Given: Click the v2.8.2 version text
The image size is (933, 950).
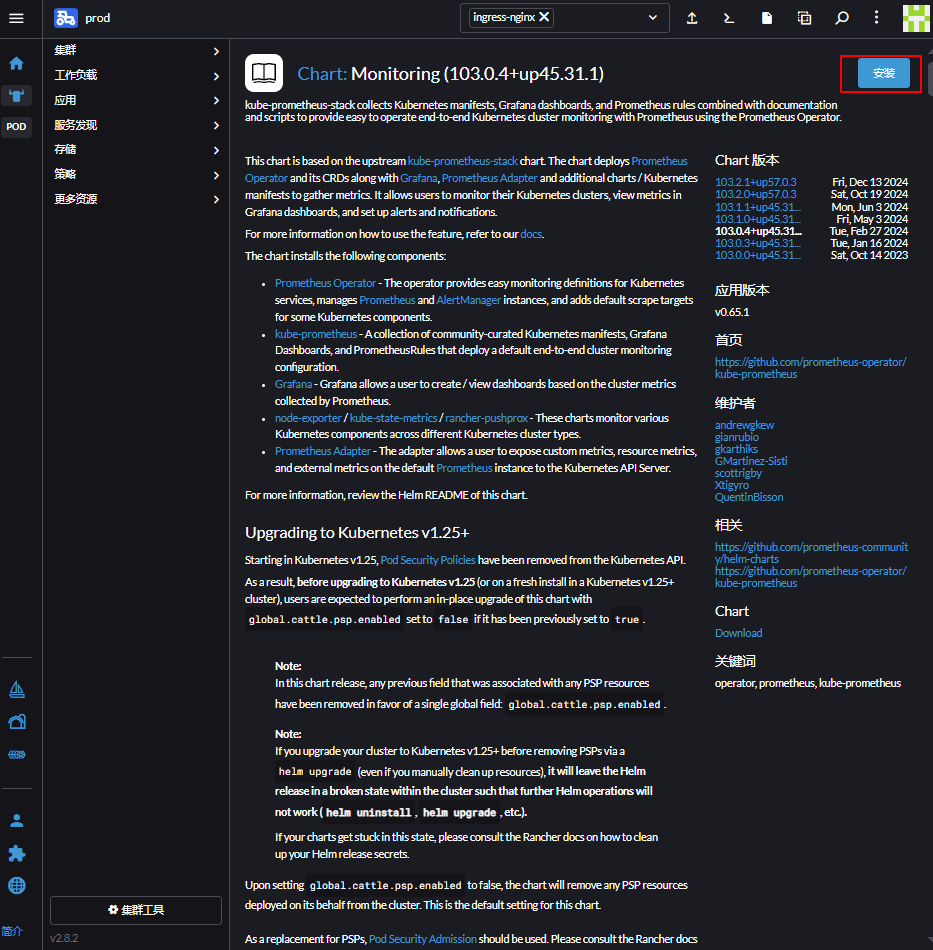Looking at the screenshot, I should pos(64,938).
